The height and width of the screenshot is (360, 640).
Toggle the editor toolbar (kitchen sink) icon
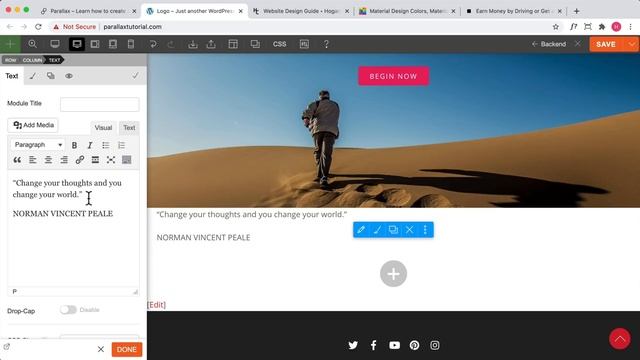coord(127,160)
